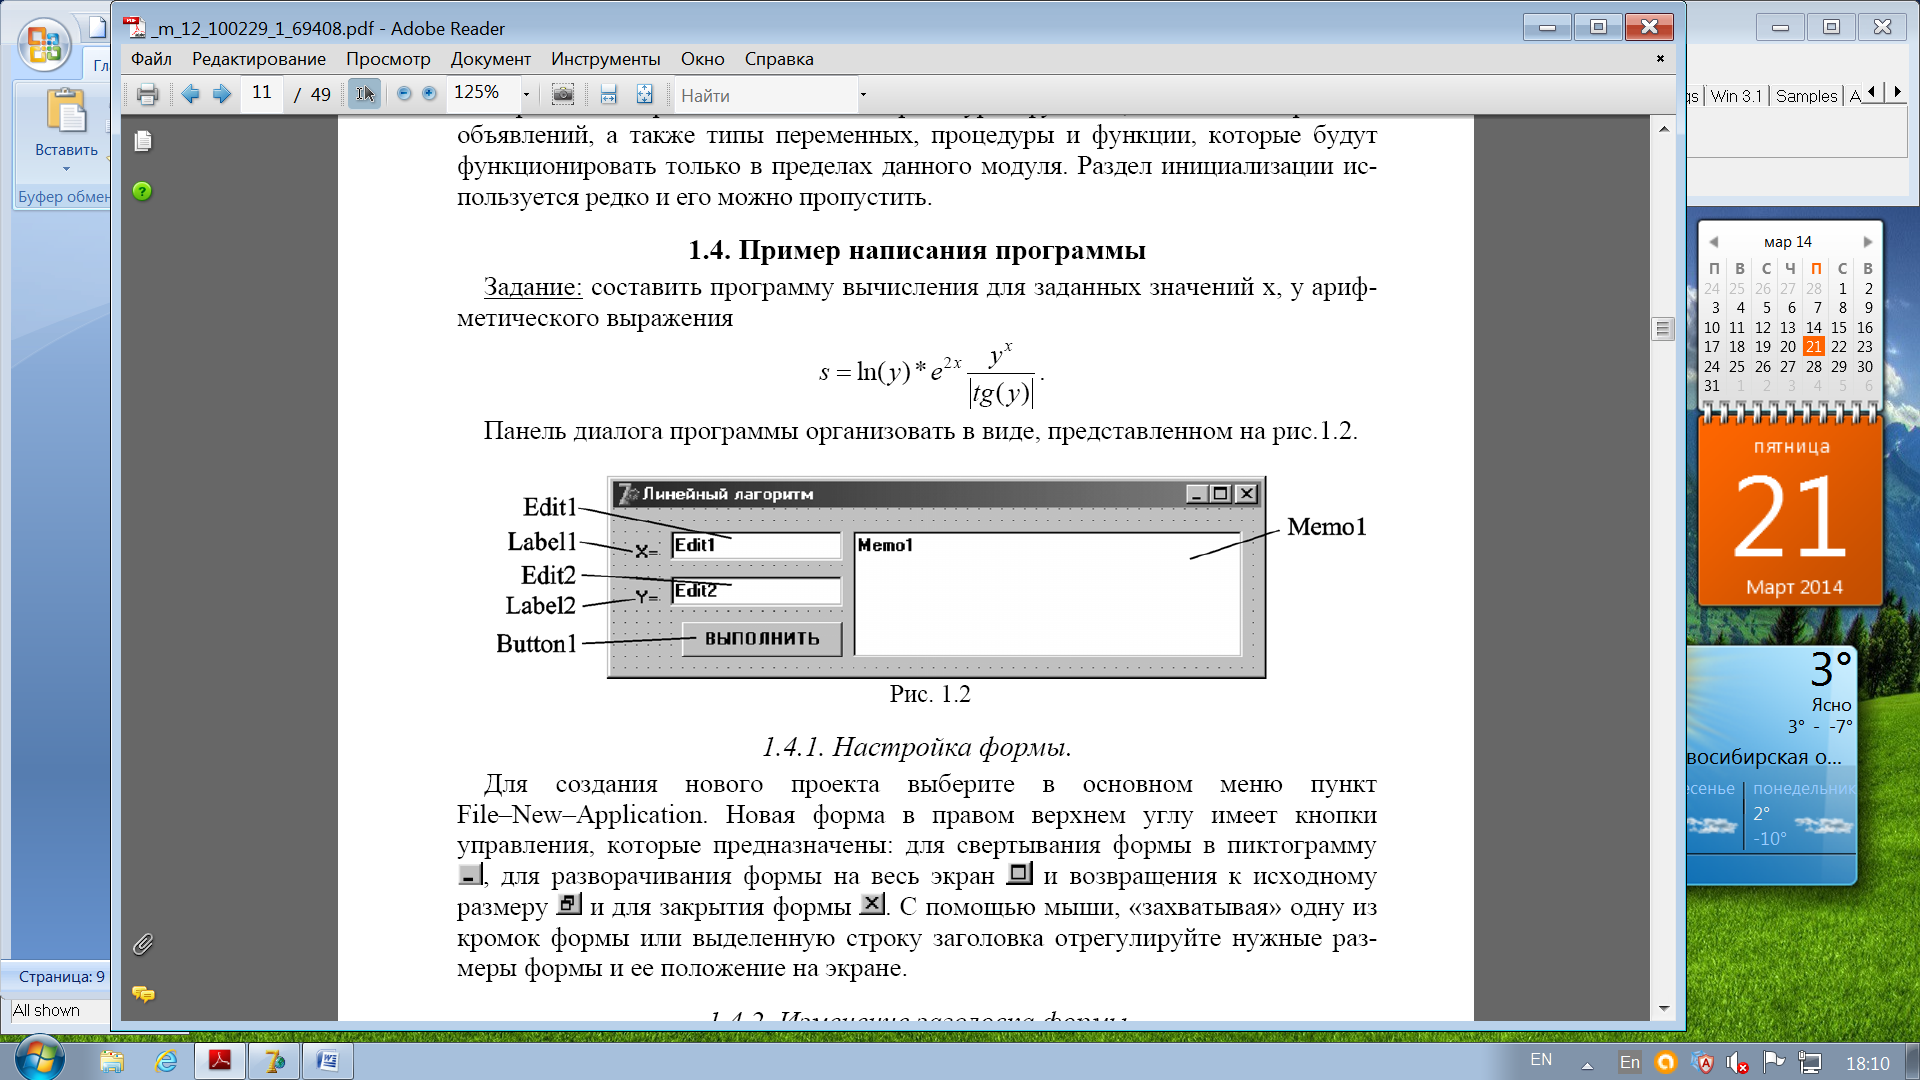Open Windows Explorer from taskbar

(x=111, y=1061)
